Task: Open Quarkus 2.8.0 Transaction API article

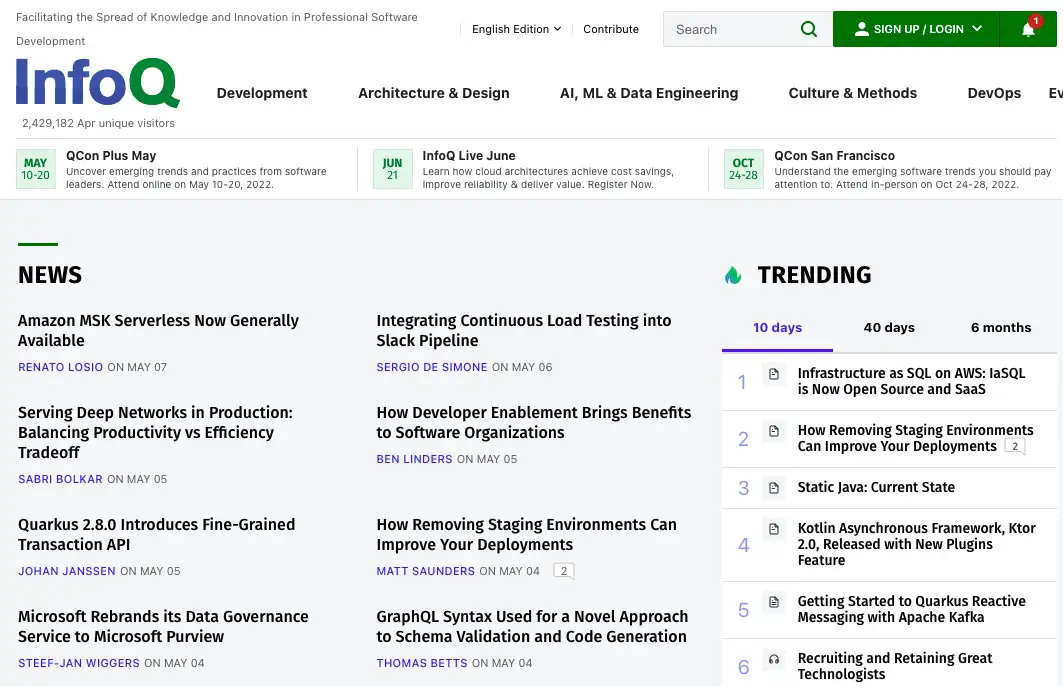Action: pos(157,535)
